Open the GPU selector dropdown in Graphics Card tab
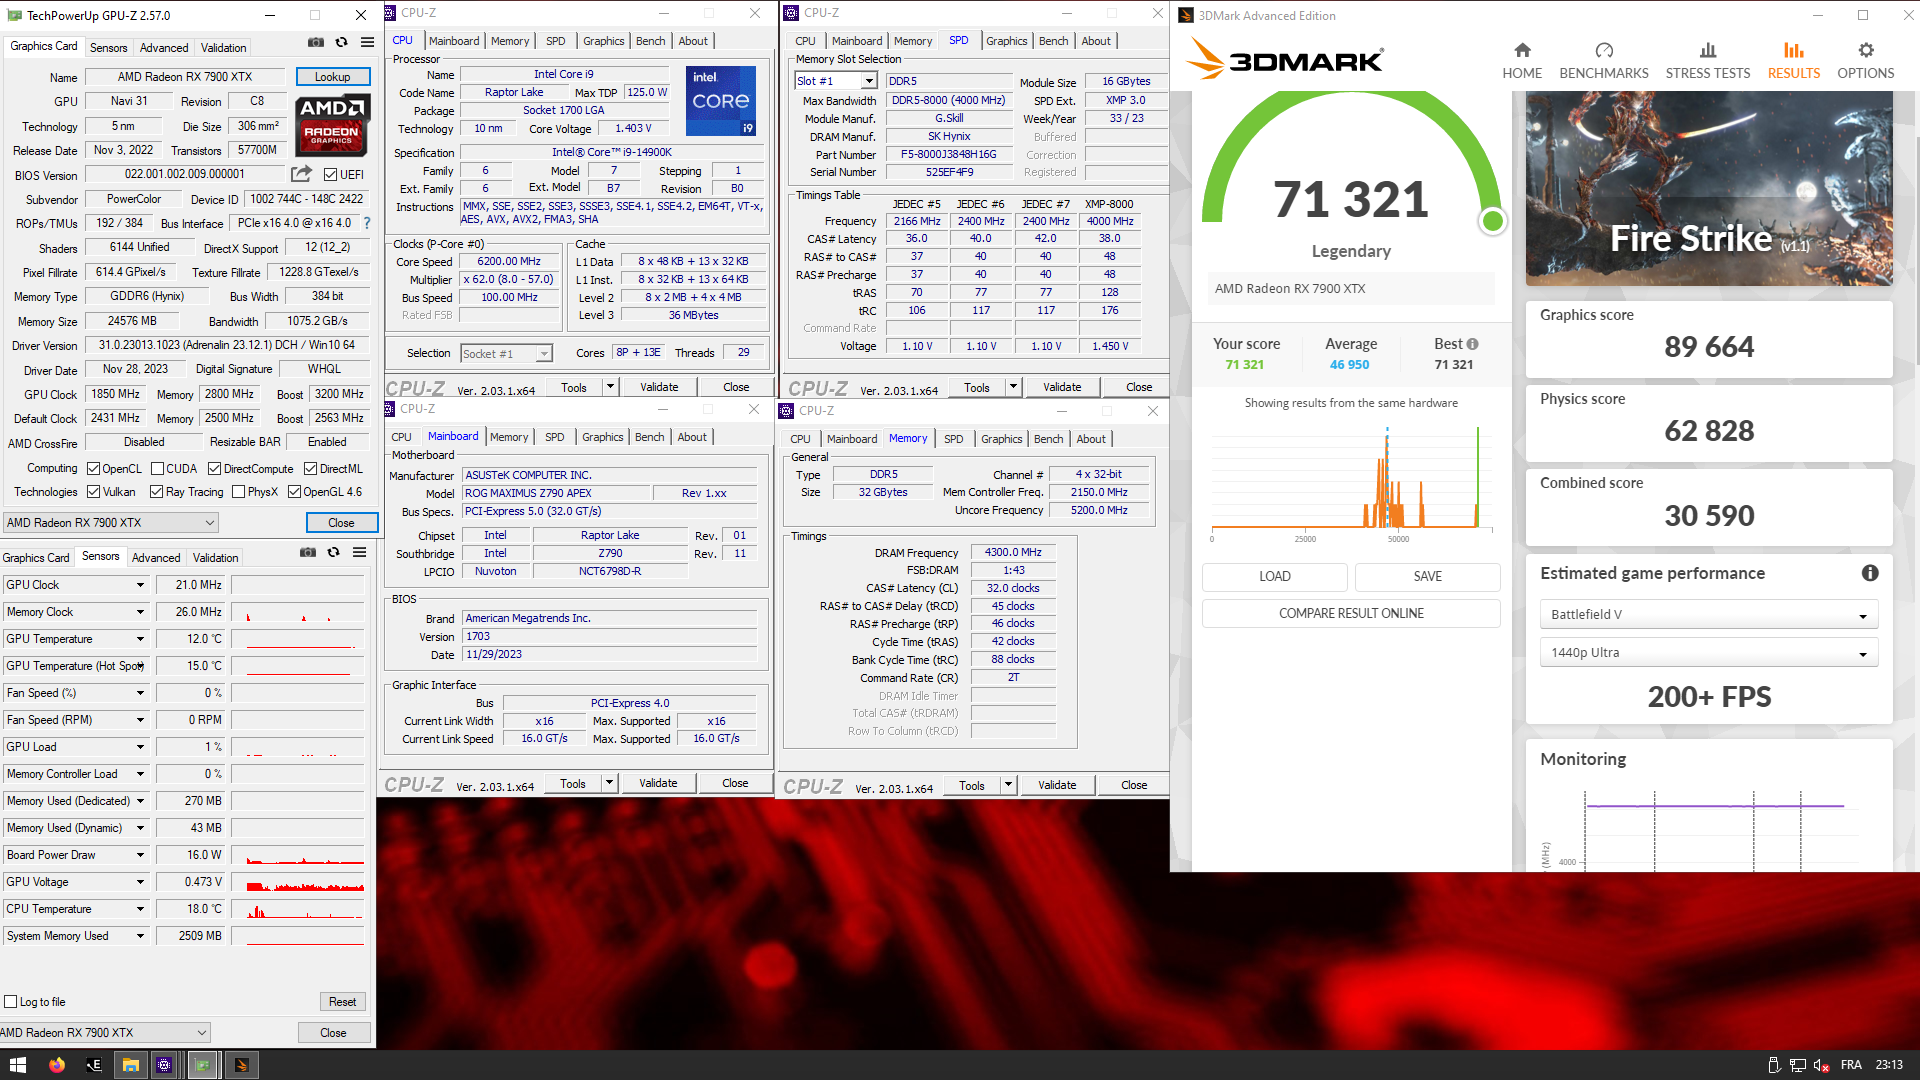This screenshot has height=1080, width=1920. pyautogui.click(x=111, y=522)
